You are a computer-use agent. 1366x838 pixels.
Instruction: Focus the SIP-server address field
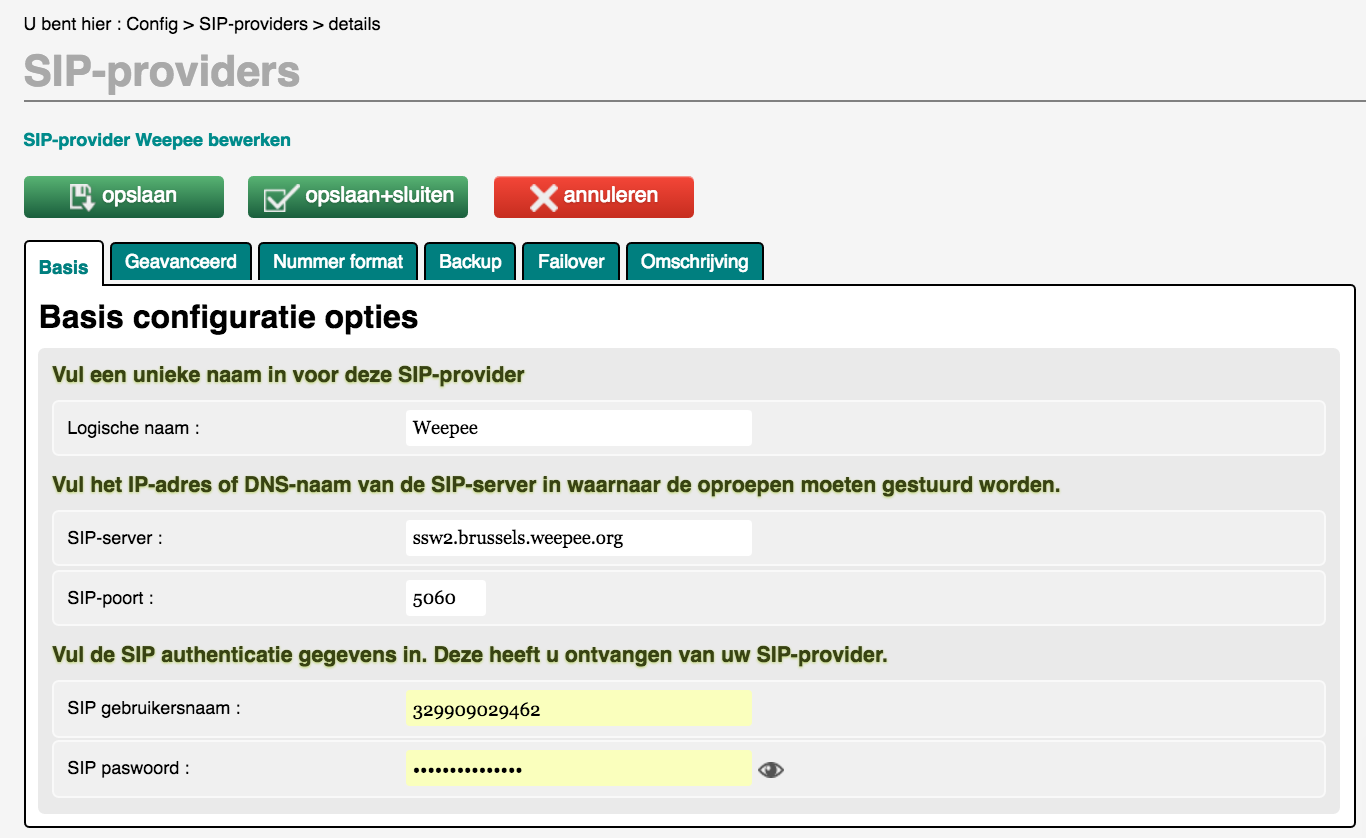pyautogui.click(x=578, y=538)
